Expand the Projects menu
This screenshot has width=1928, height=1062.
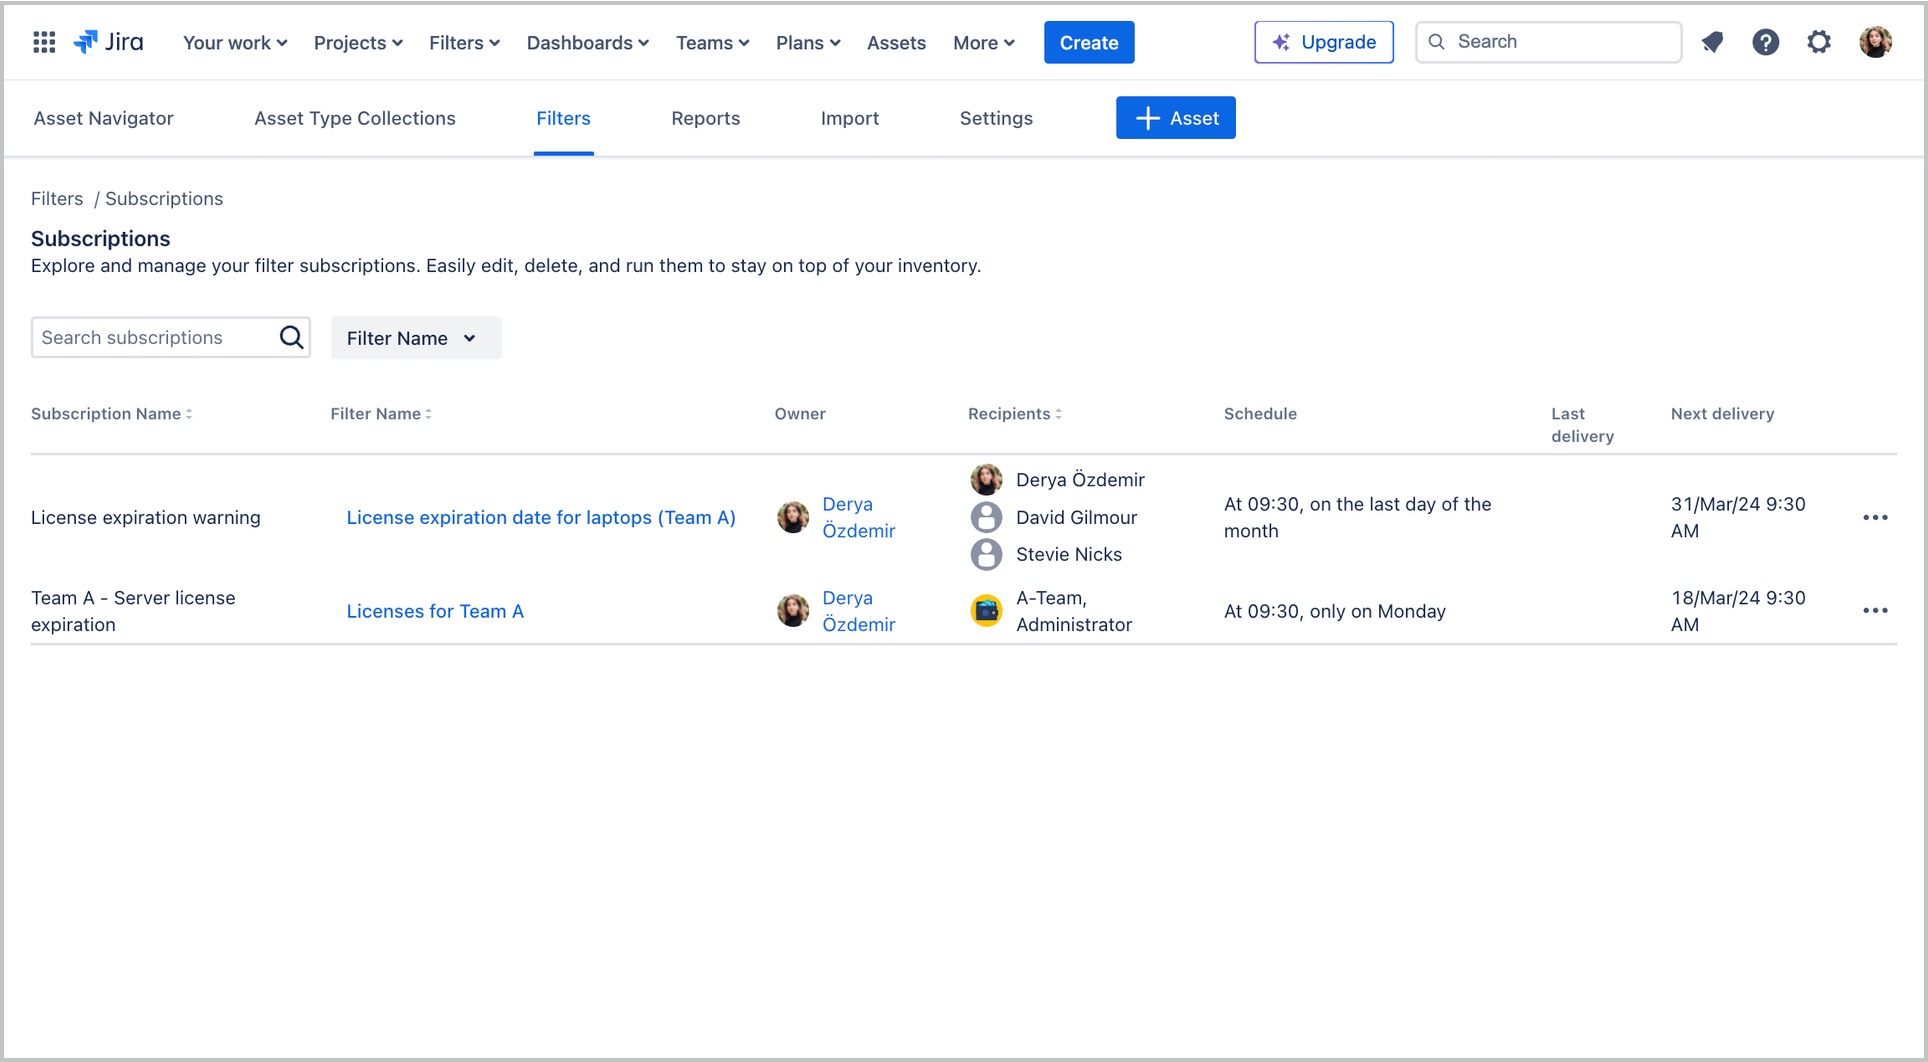pyautogui.click(x=358, y=43)
